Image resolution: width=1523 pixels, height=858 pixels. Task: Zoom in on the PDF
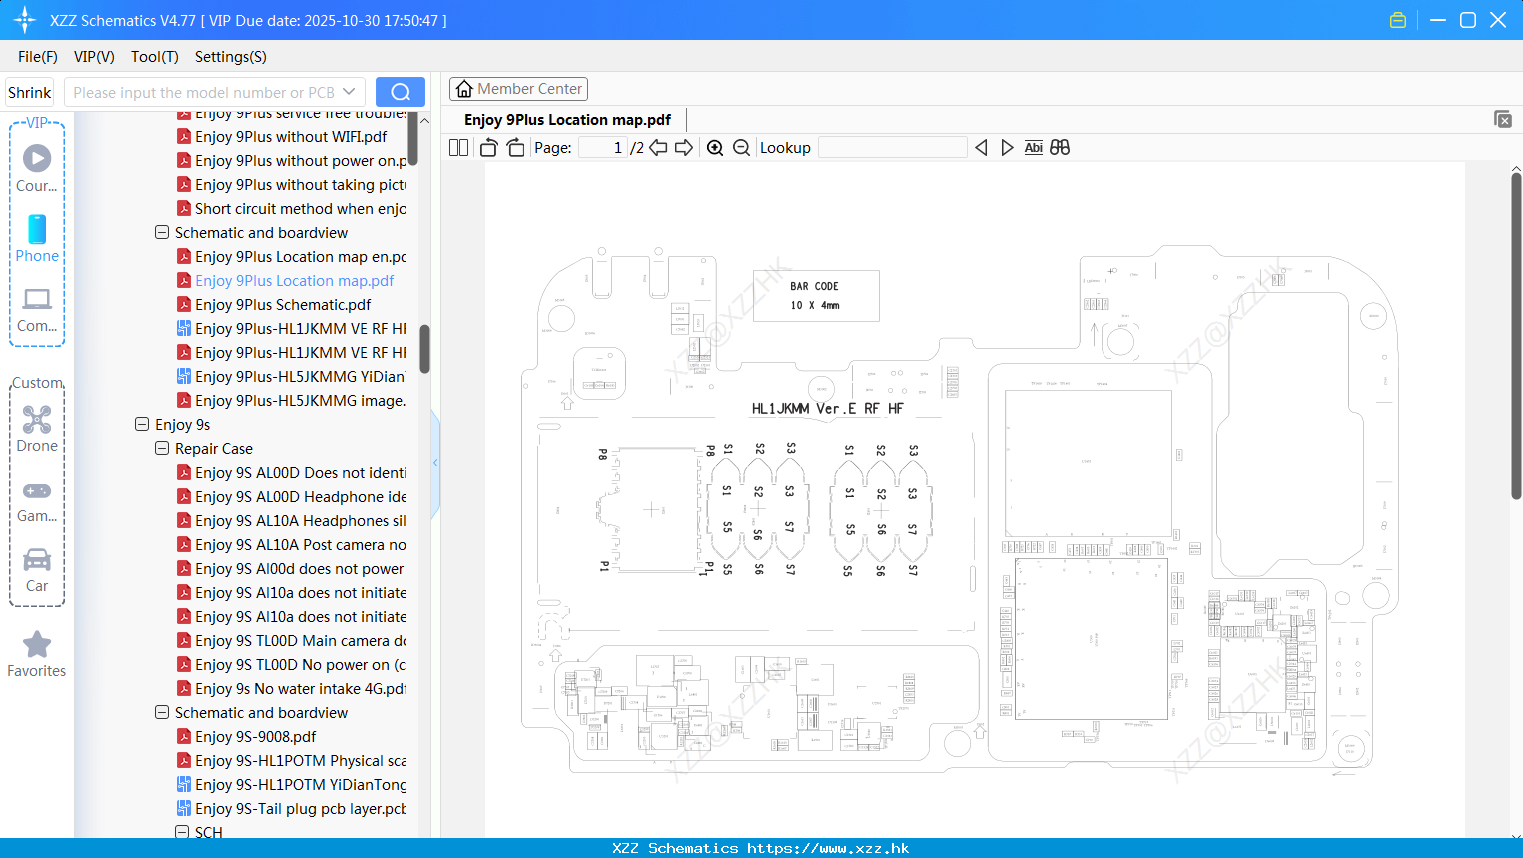(x=715, y=147)
